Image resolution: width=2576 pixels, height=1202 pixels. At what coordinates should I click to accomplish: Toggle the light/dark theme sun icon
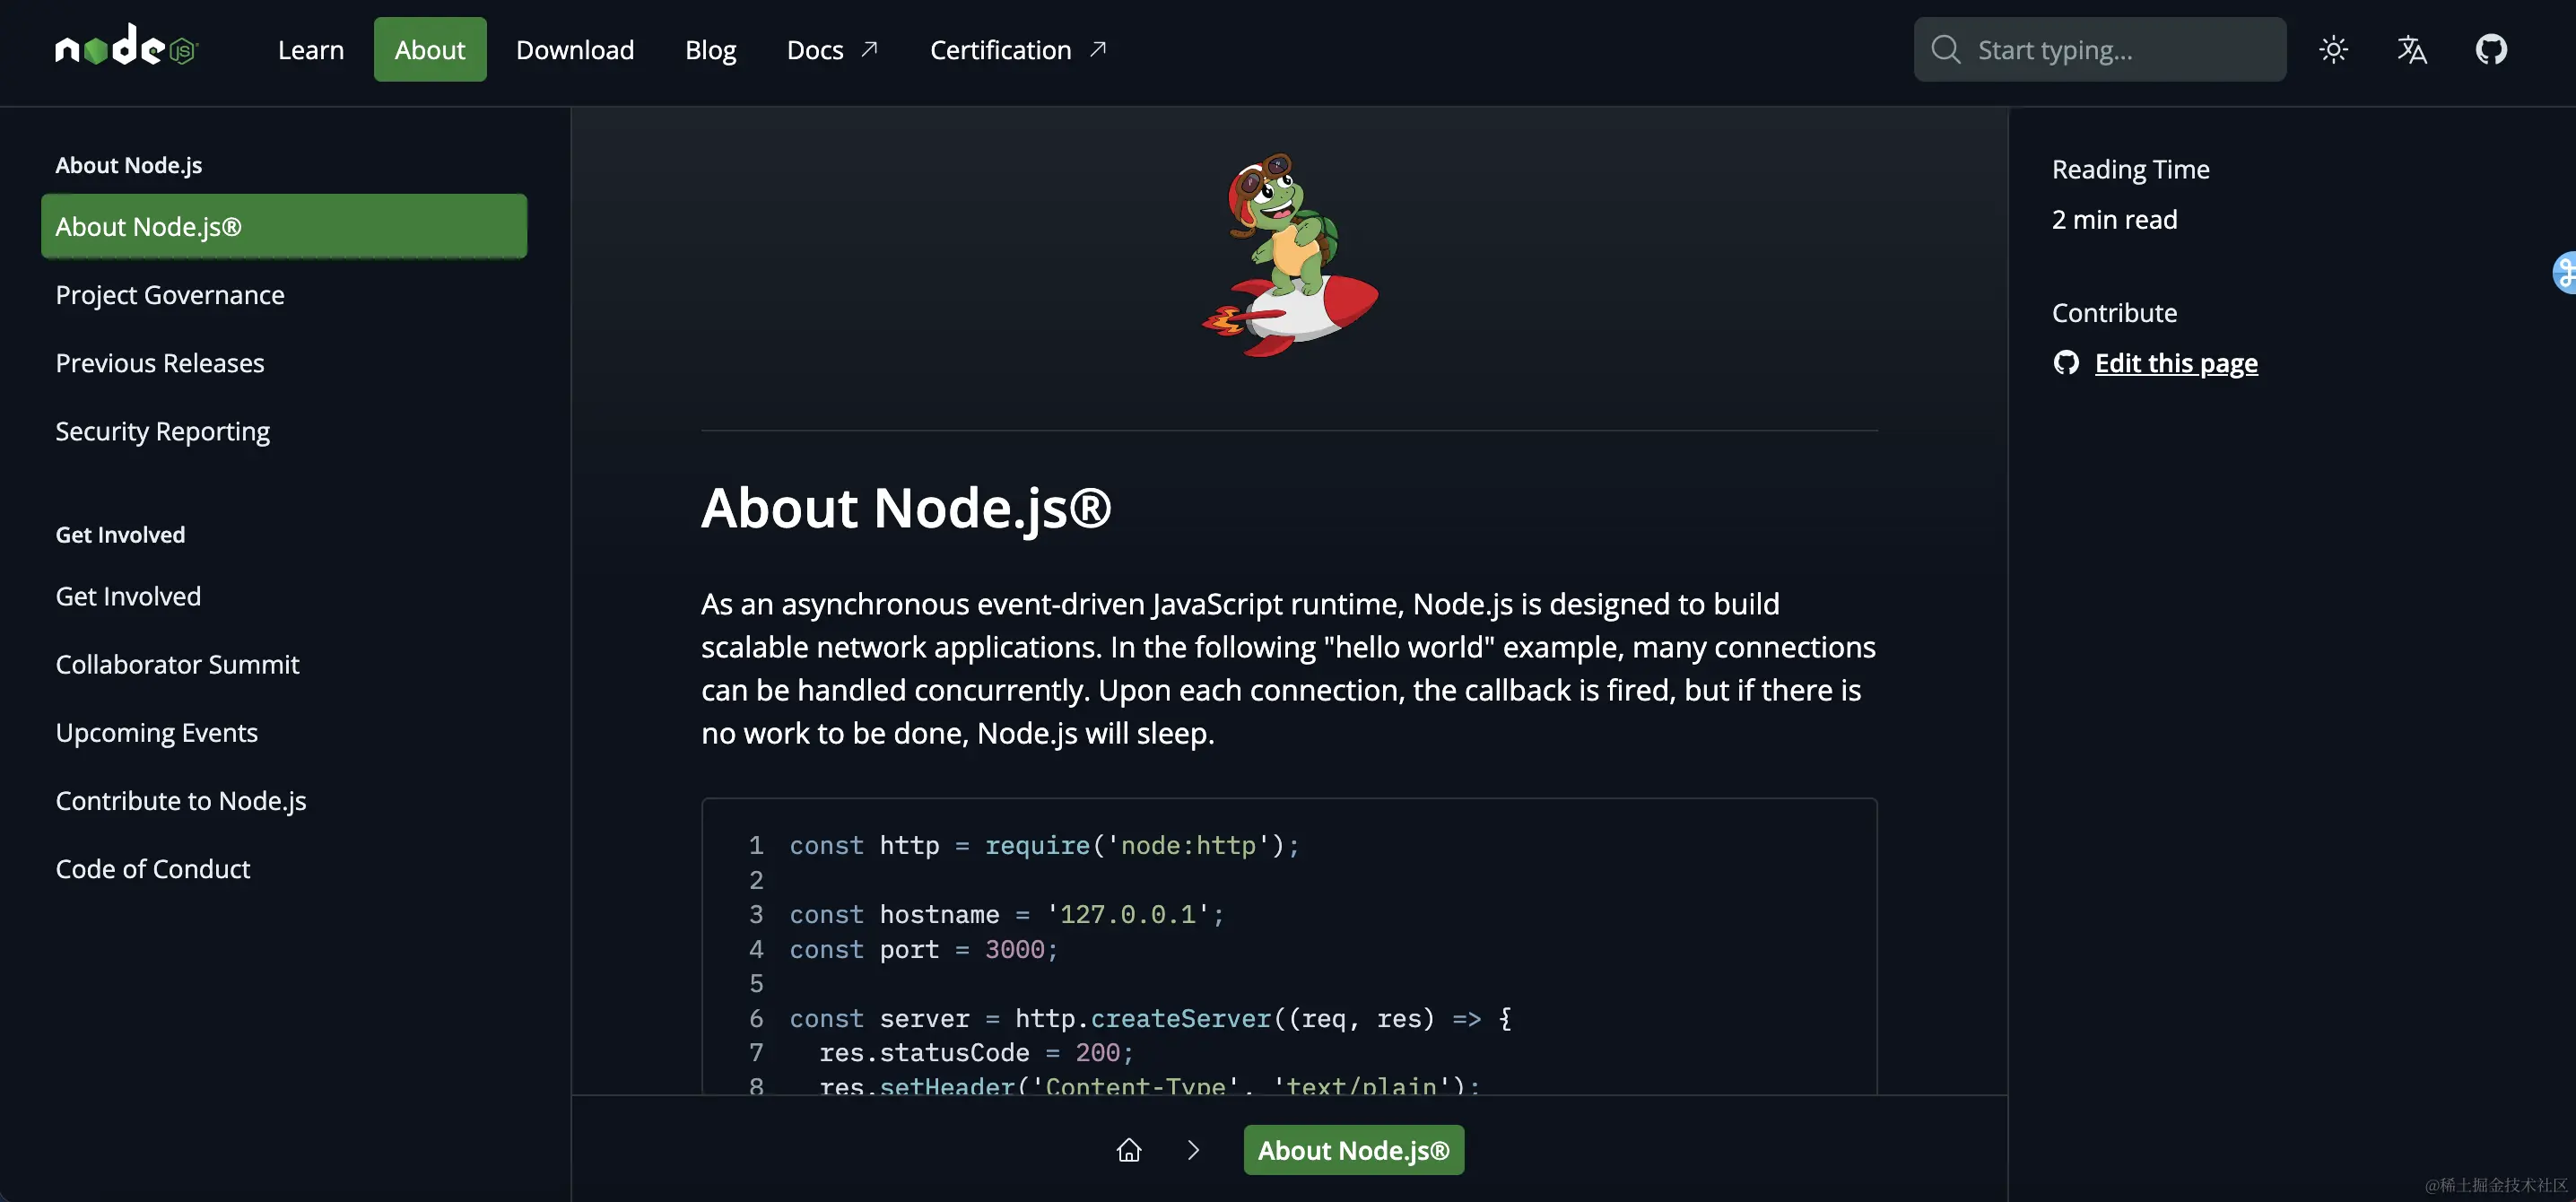tap(2333, 49)
